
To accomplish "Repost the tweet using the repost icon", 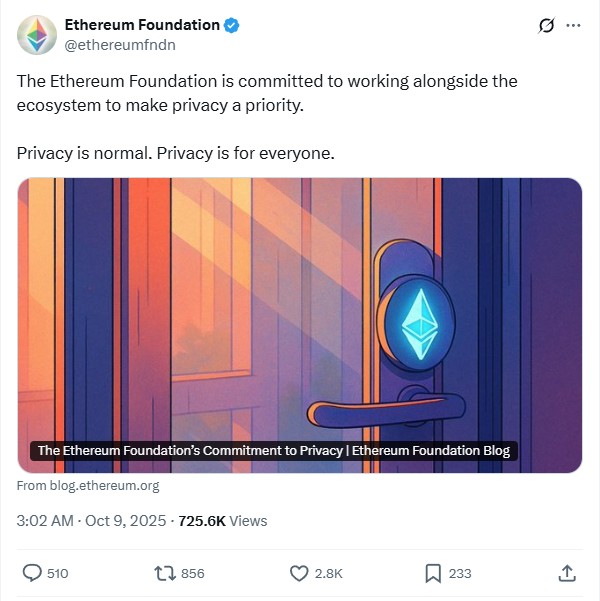I will [x=164, y=573].
